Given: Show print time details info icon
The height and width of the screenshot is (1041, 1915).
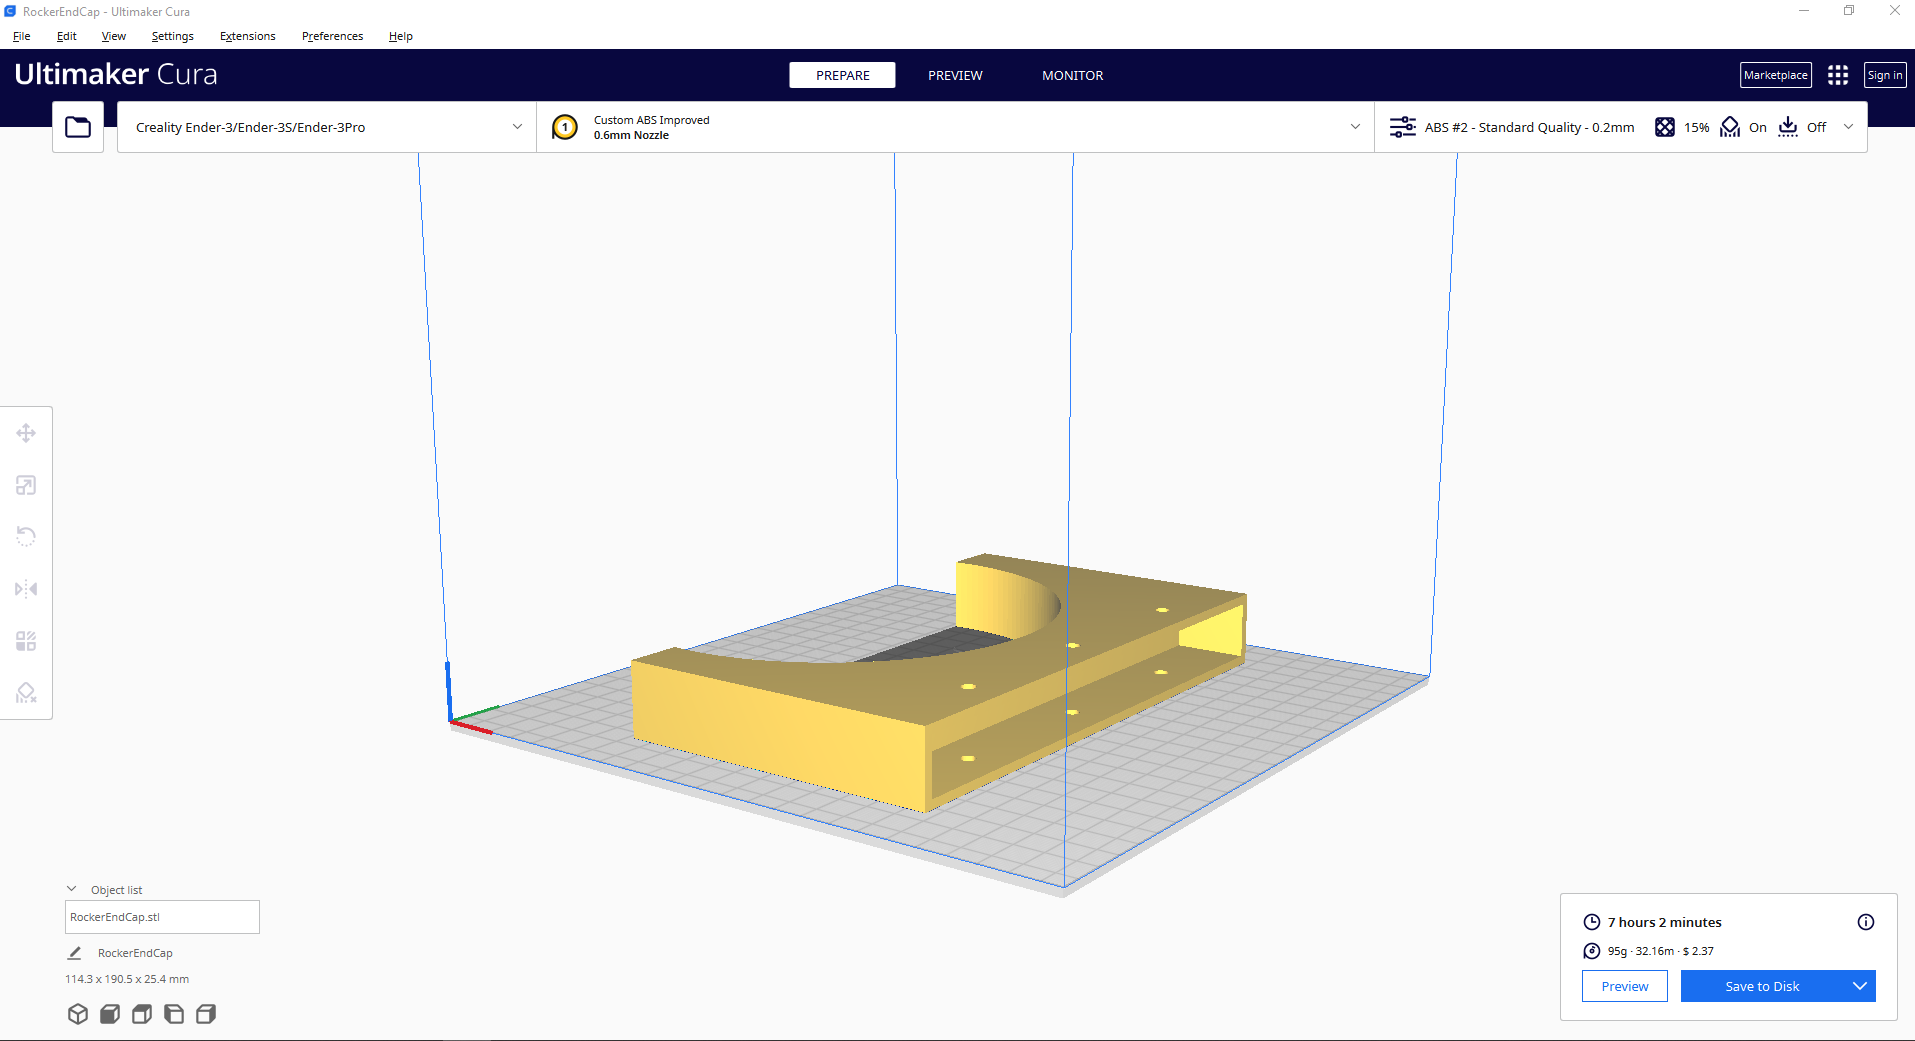Looking at the screenshot, I should [1866, 922].
